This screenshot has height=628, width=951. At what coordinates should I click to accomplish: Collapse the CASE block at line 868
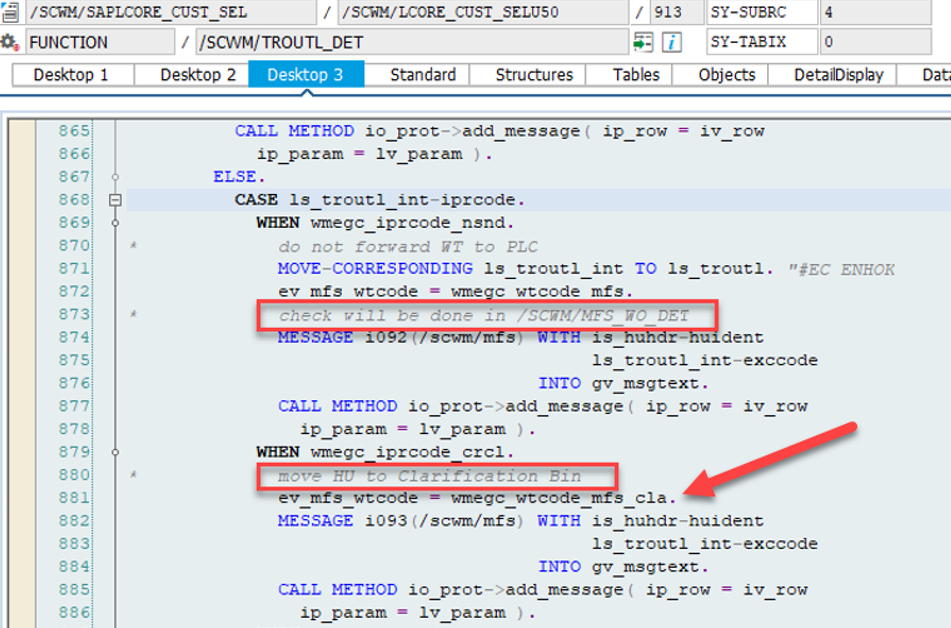coord(115,200)
